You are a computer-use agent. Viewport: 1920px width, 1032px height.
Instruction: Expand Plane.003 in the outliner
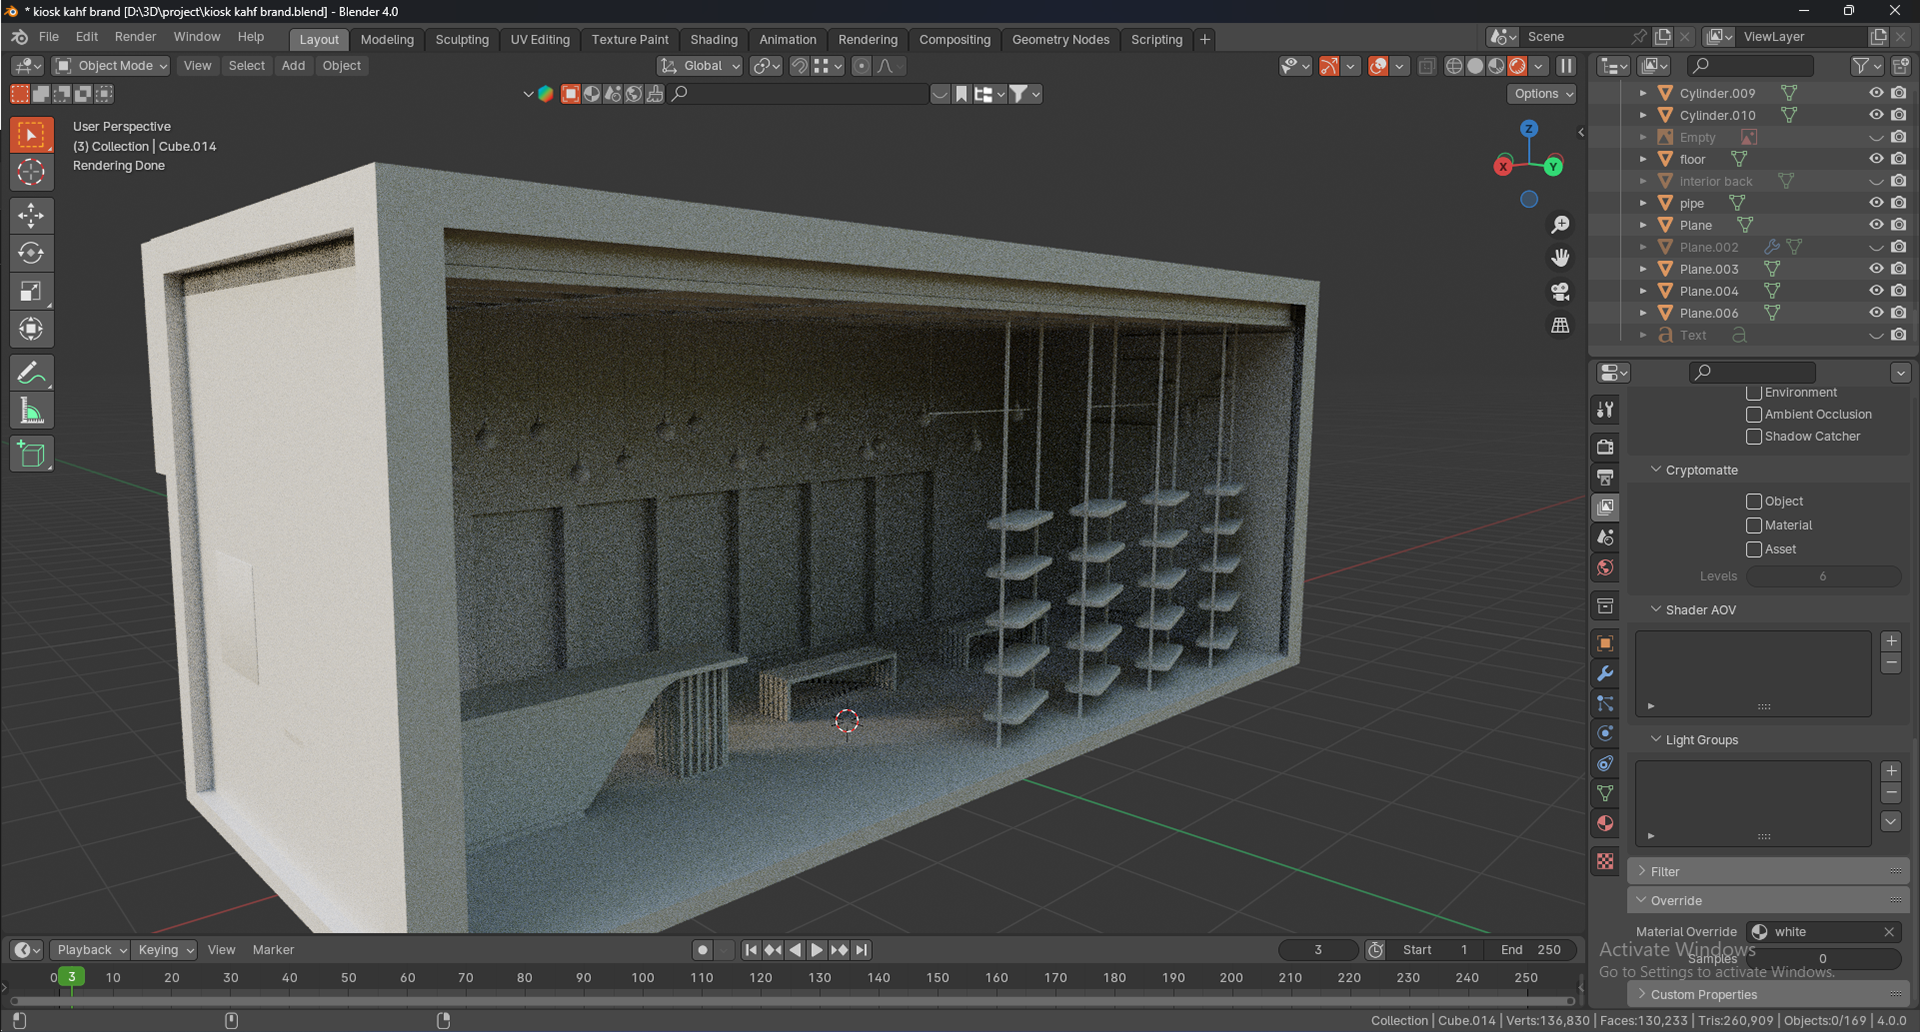(x=1643, y=269)
